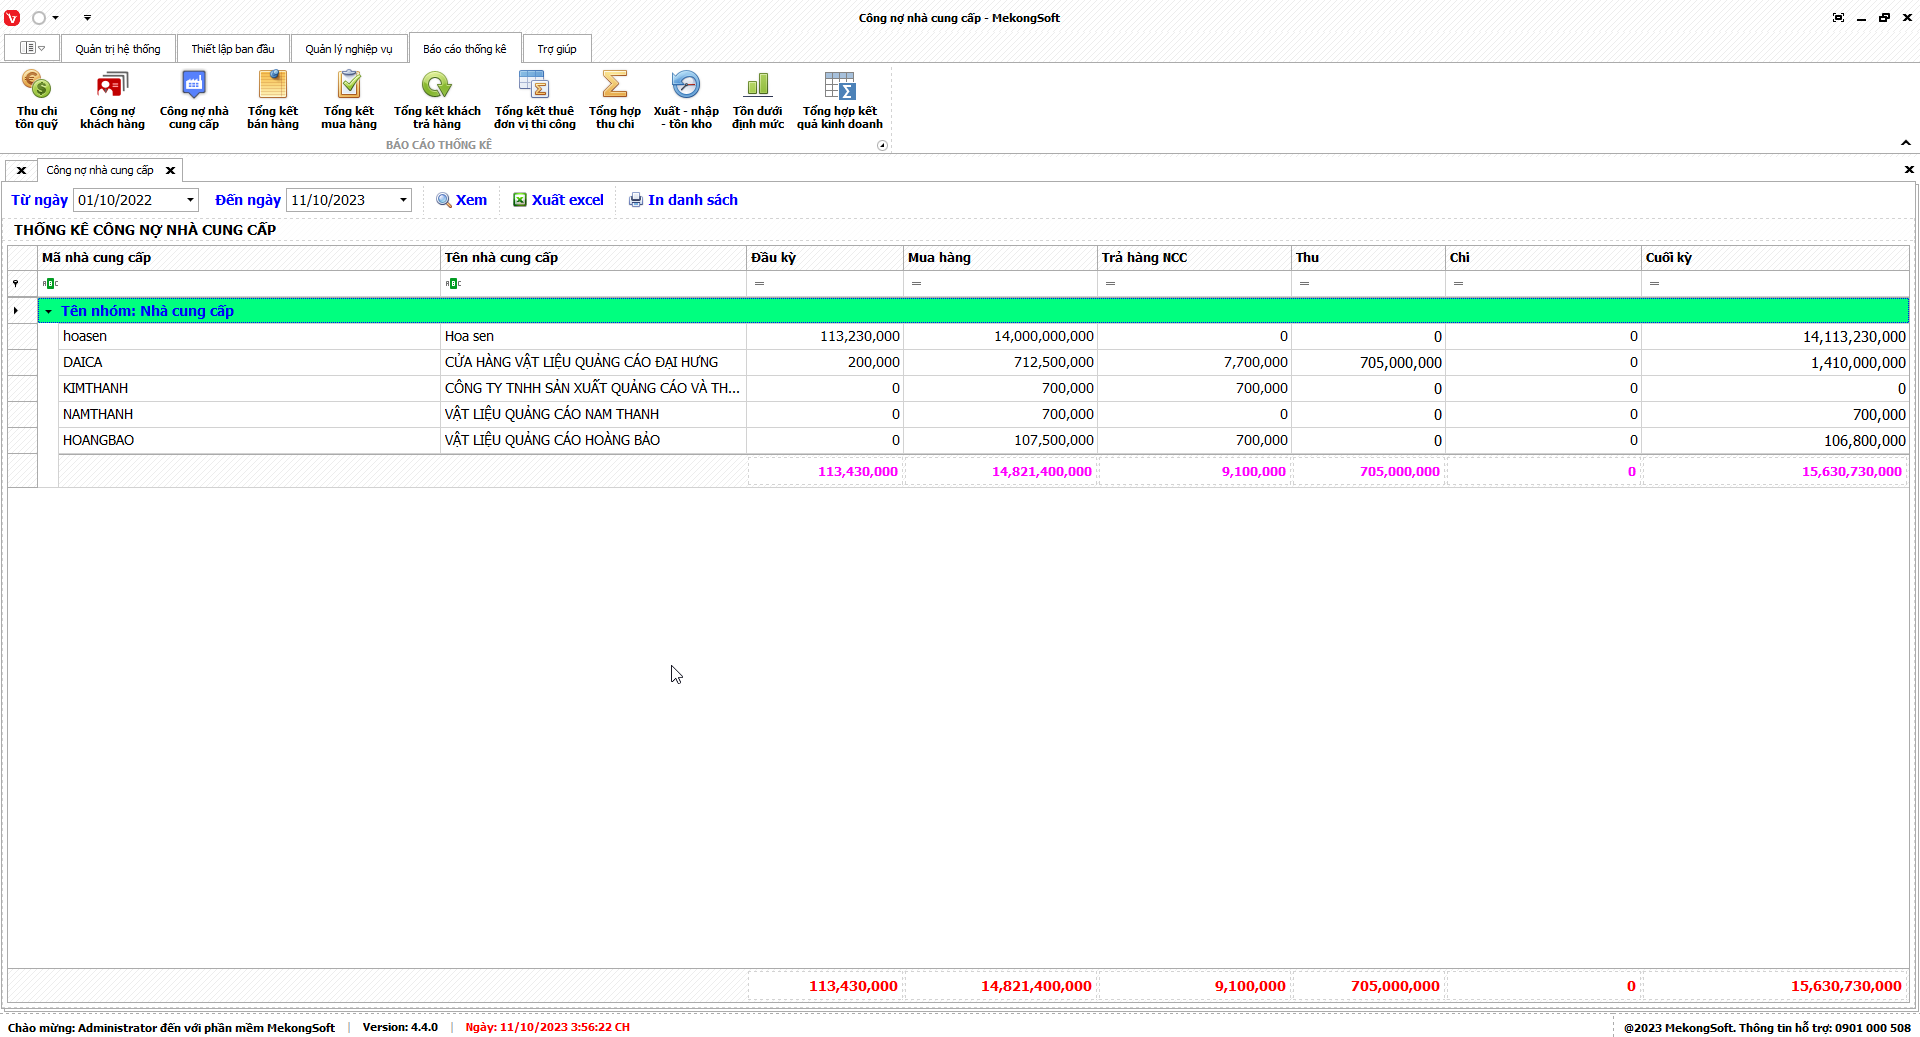This screenshot has height=1037, width=1920.
Task: Open the Thu chi tồn quỹ report
Action: [36, 99]
